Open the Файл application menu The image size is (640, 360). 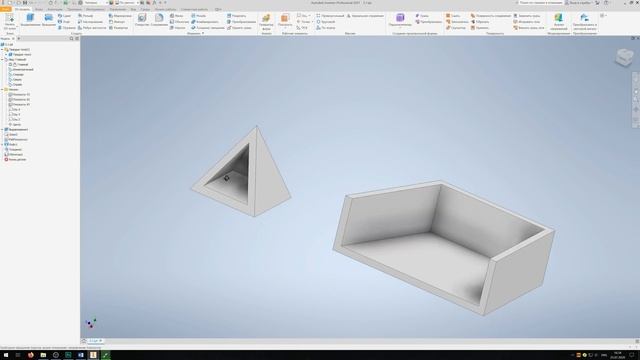[x=6, y=9]
